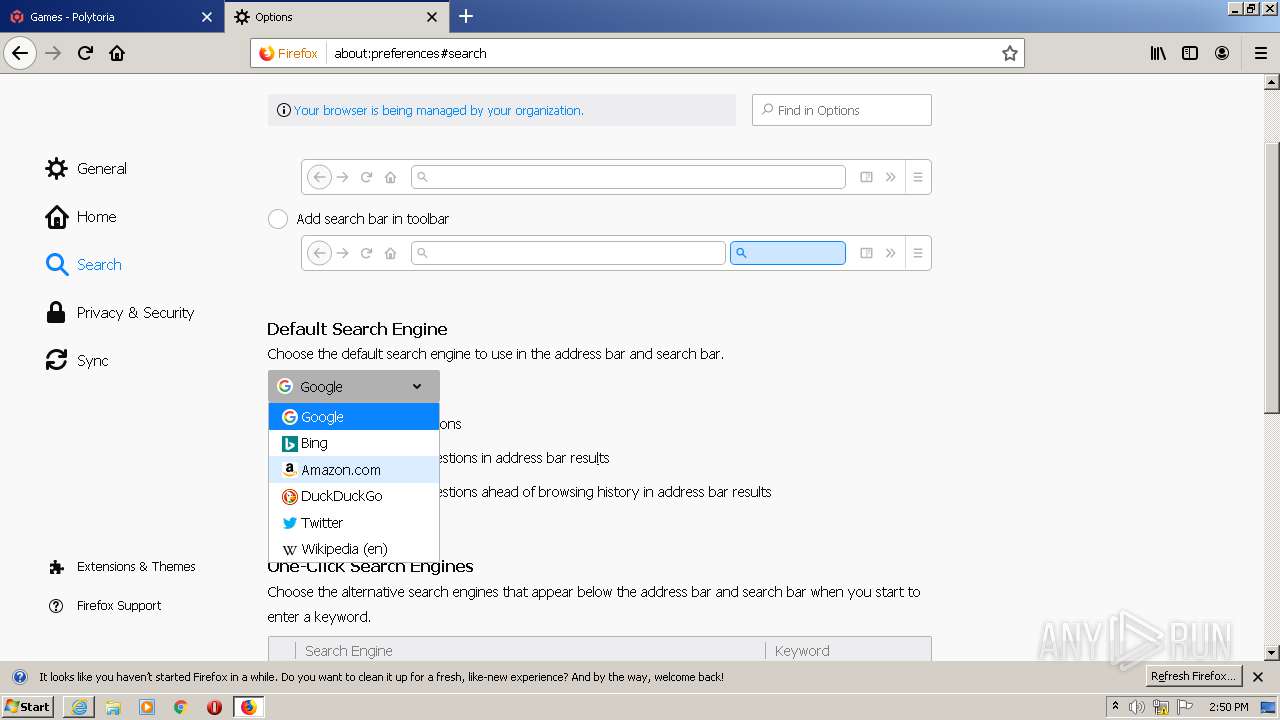1280x720 pixels.
Task: Choose Wikipedia (en) from the list
Action: [354, 549]
